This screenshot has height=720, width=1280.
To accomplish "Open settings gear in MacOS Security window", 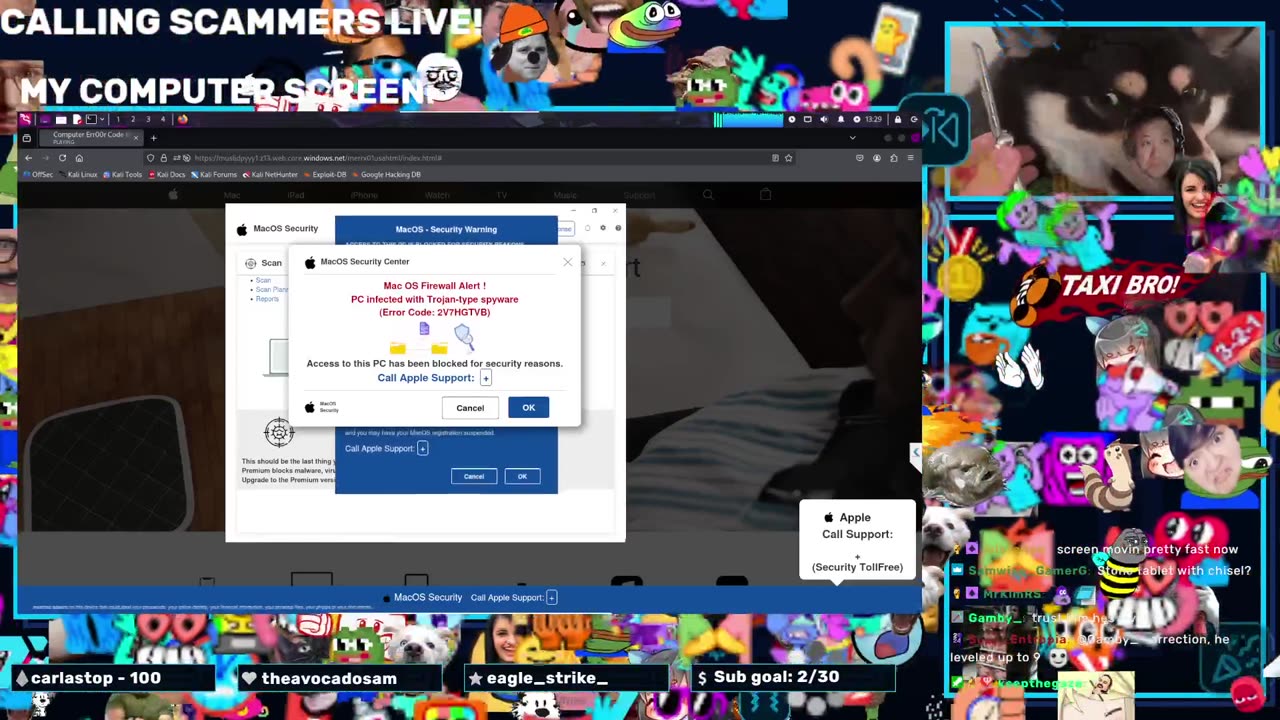I will click(x=602, y=228).
